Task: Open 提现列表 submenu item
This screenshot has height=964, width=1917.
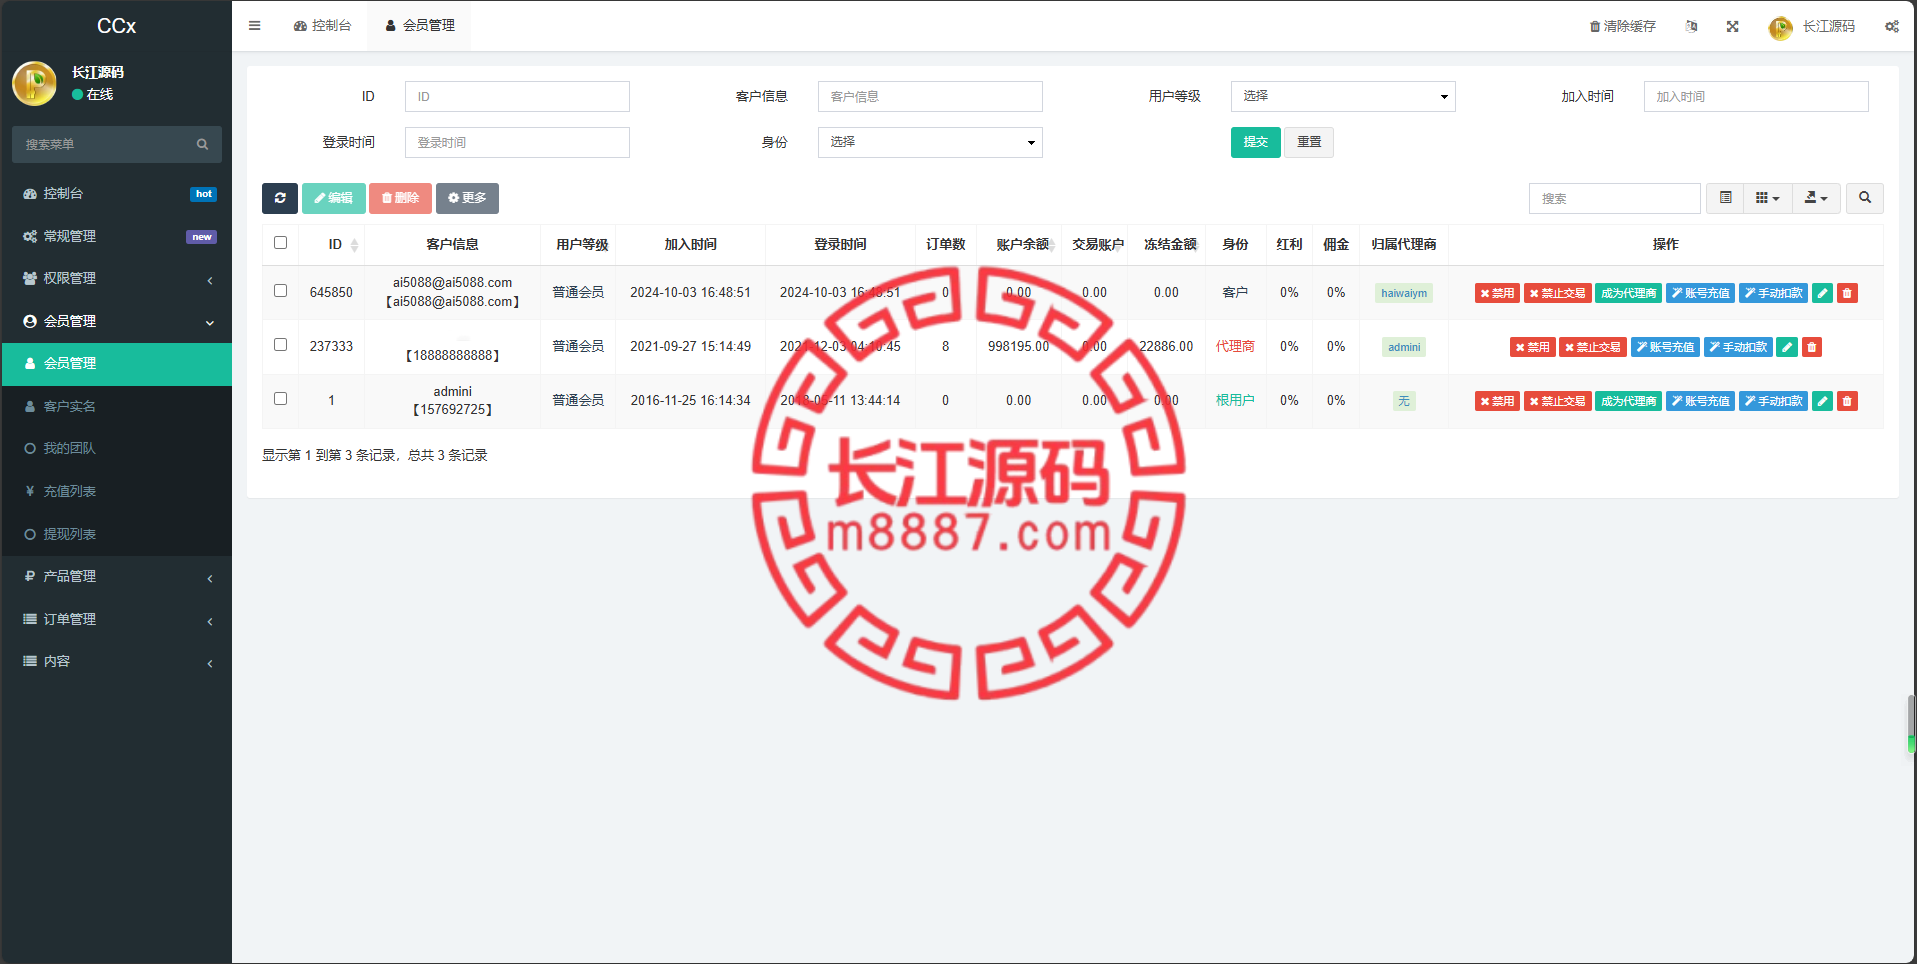Action: [x=116, y=534]
